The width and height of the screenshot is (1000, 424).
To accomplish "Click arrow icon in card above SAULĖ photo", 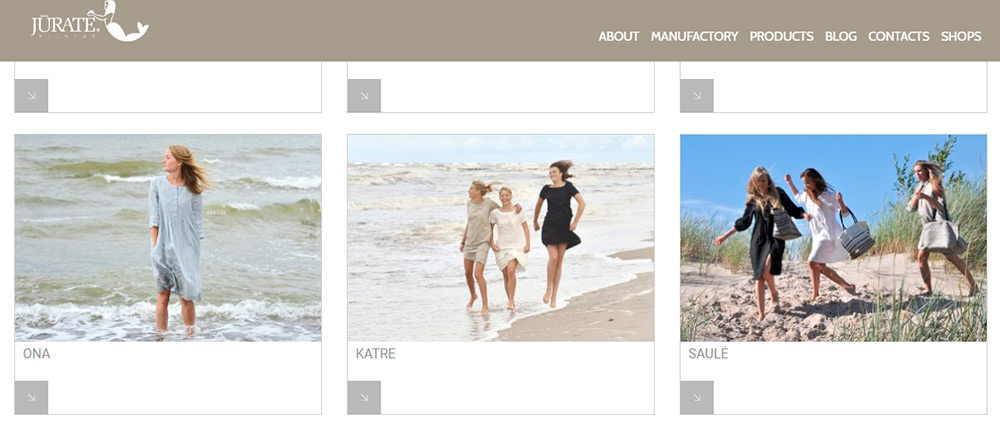I will (x=697, y=95).
